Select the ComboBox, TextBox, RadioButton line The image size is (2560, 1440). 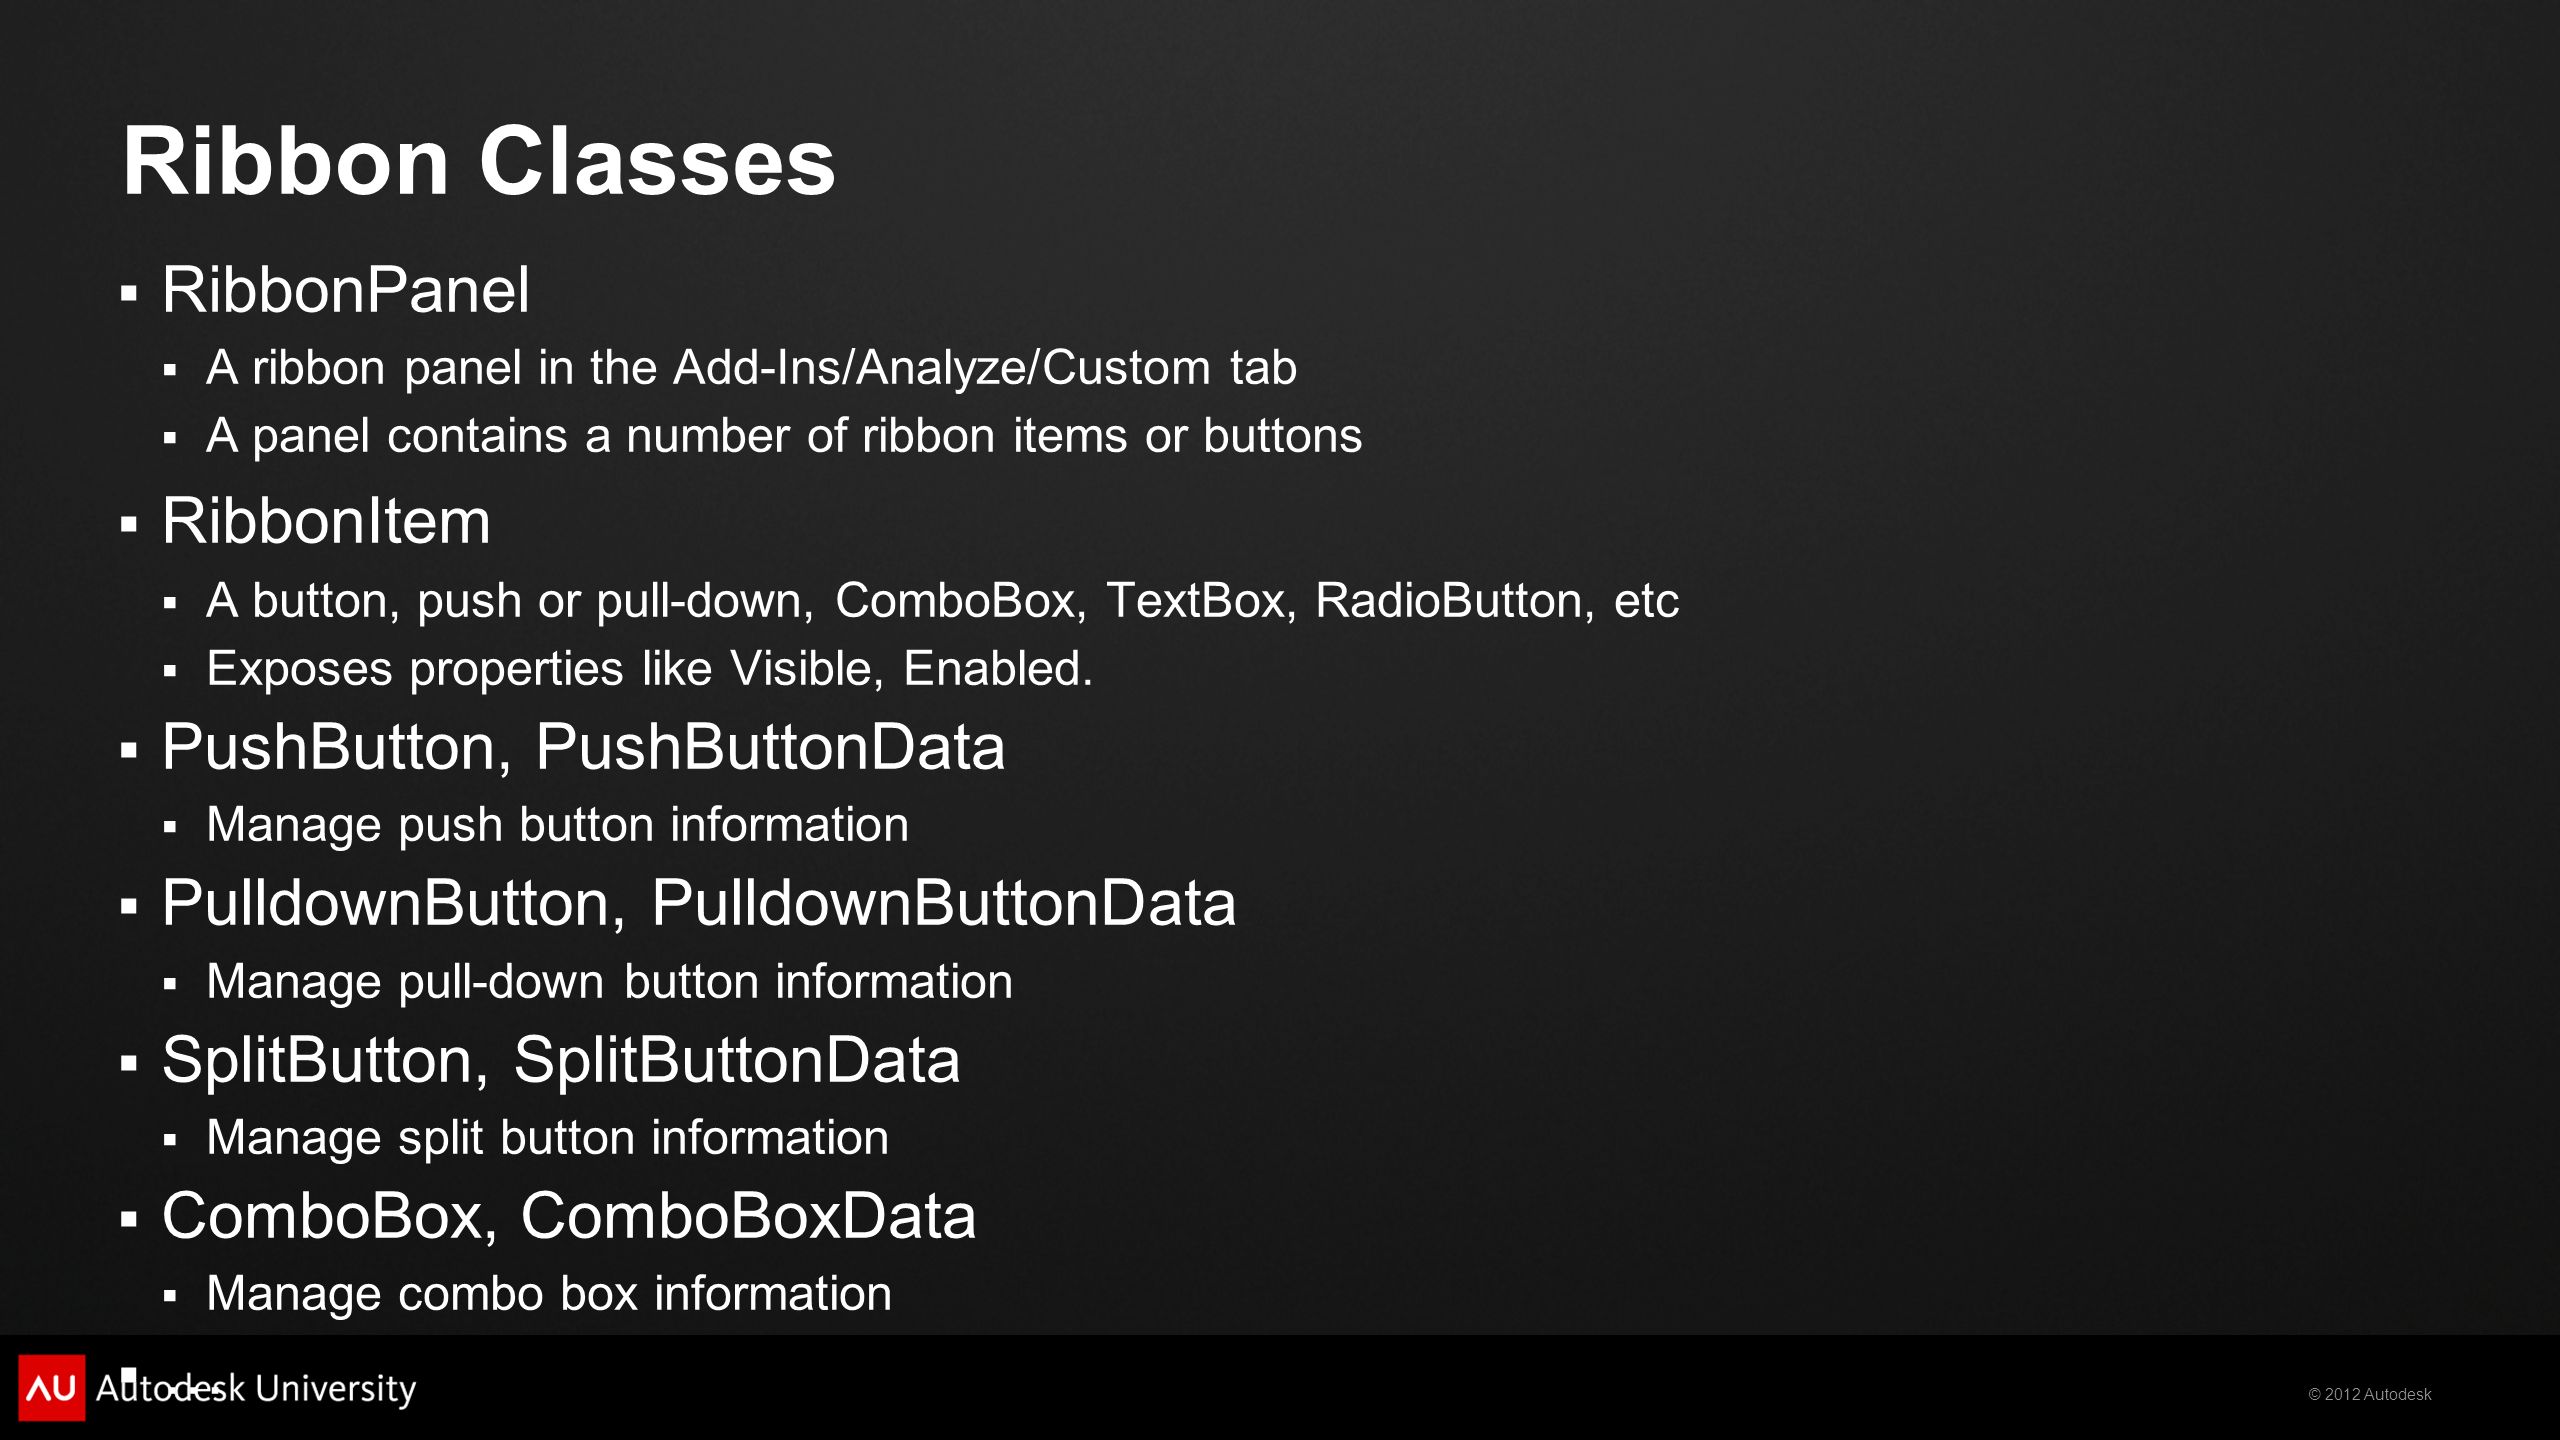point(942,601)
